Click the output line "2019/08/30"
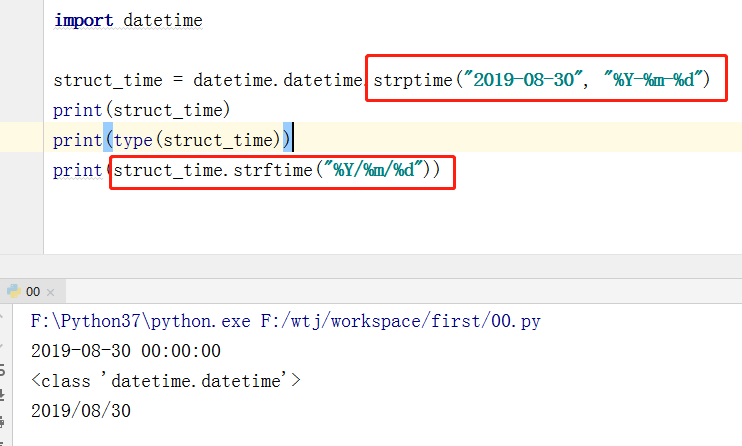The width and height of the screenshot is (742, 446). tap(81, 411)
